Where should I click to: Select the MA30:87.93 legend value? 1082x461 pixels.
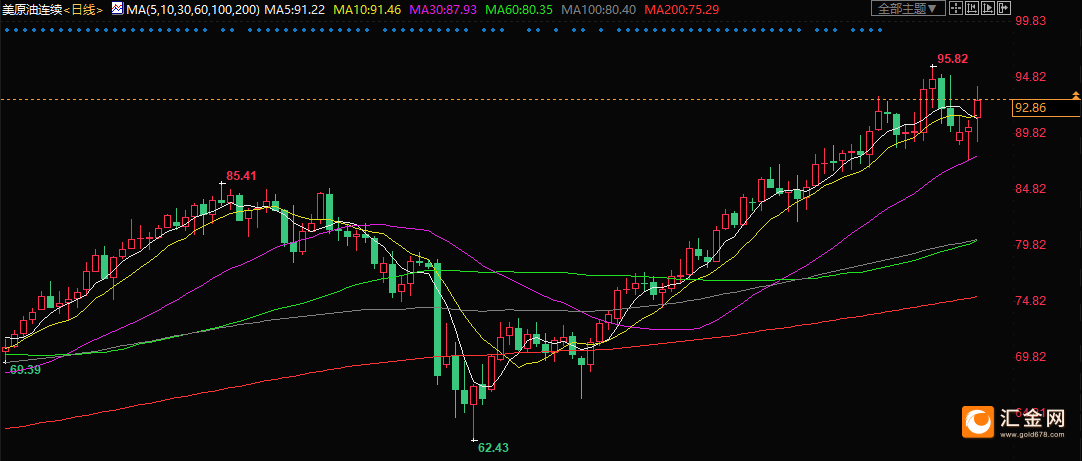(444, 10)
